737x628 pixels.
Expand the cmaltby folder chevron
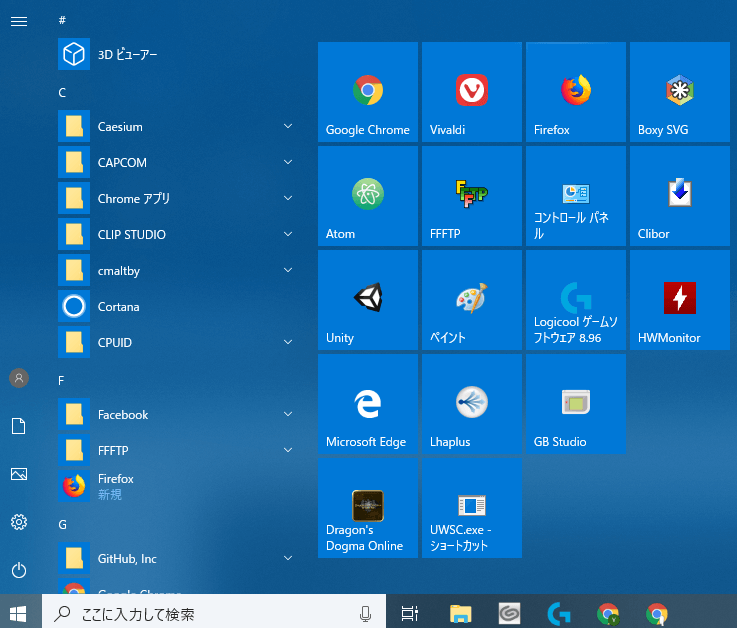tap(288, 270)
